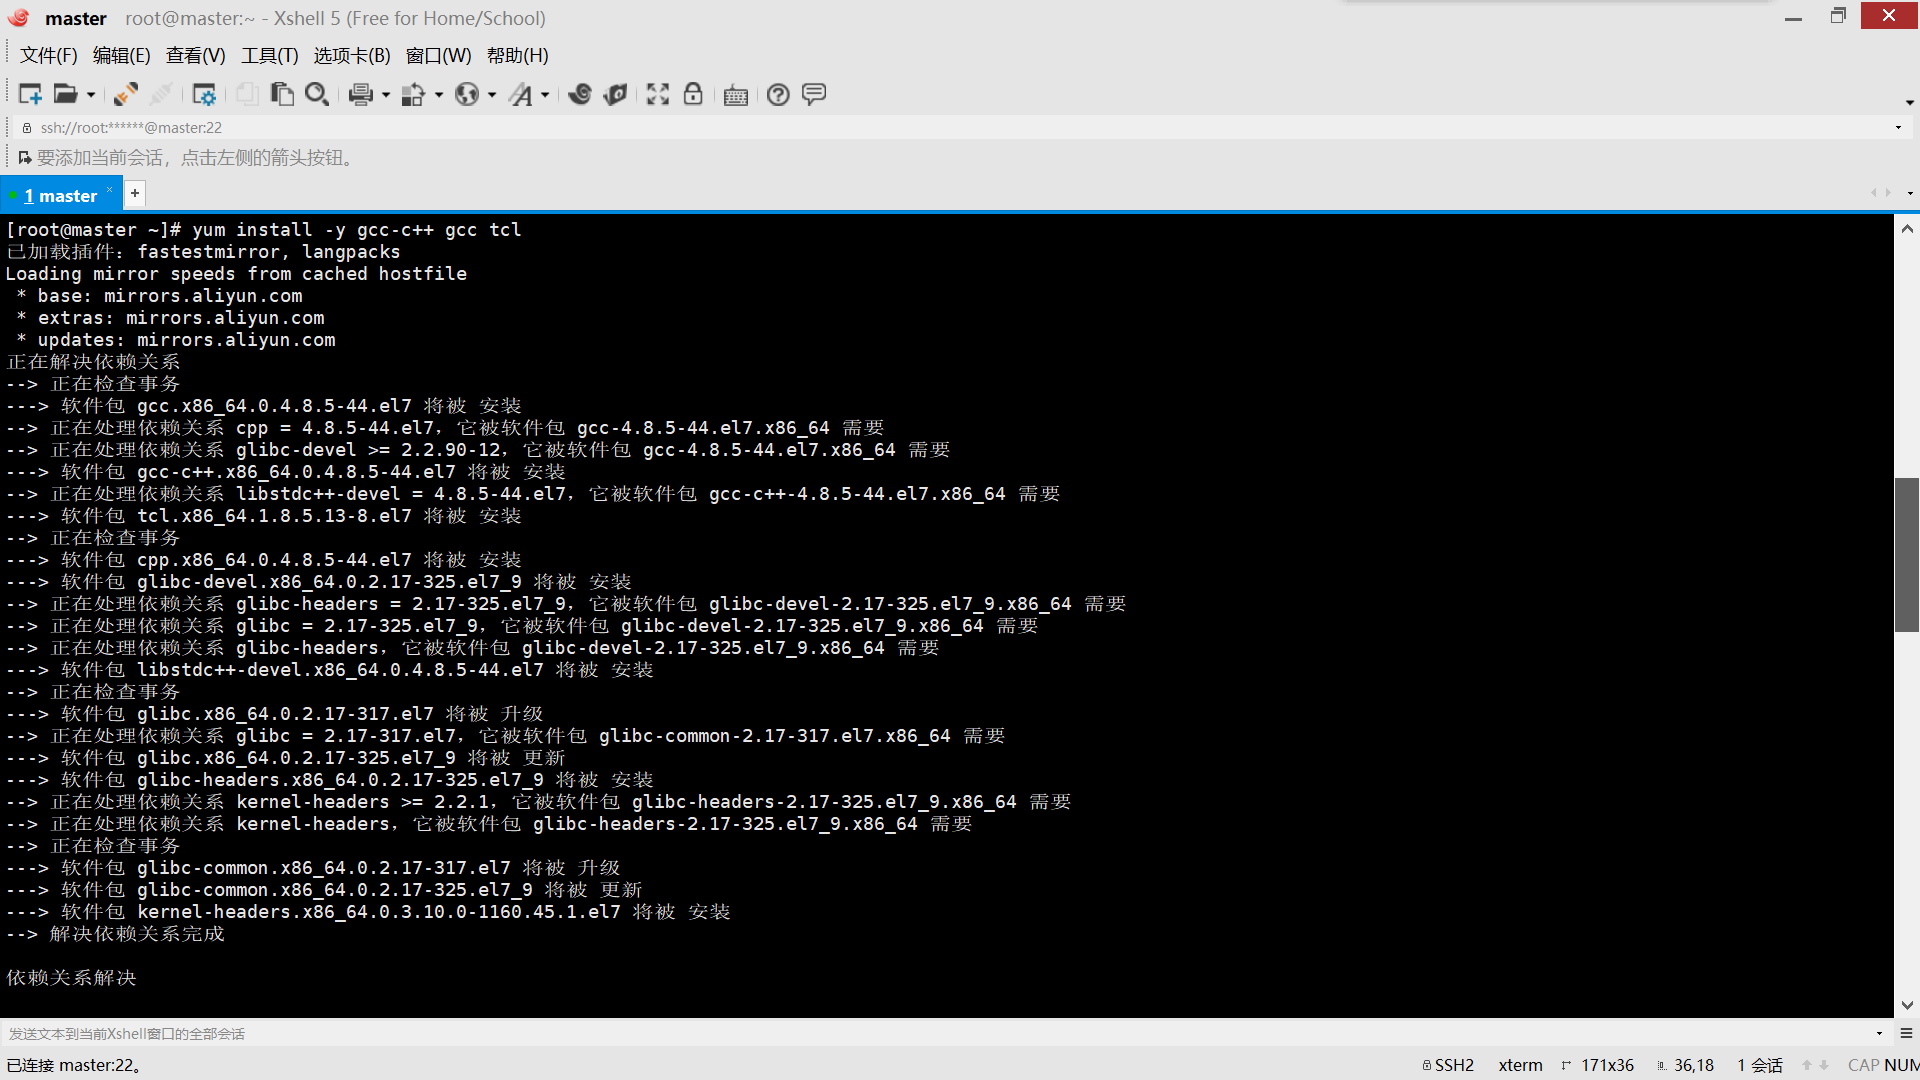Expand the Open folder dropdown arrow

point(91,95)
